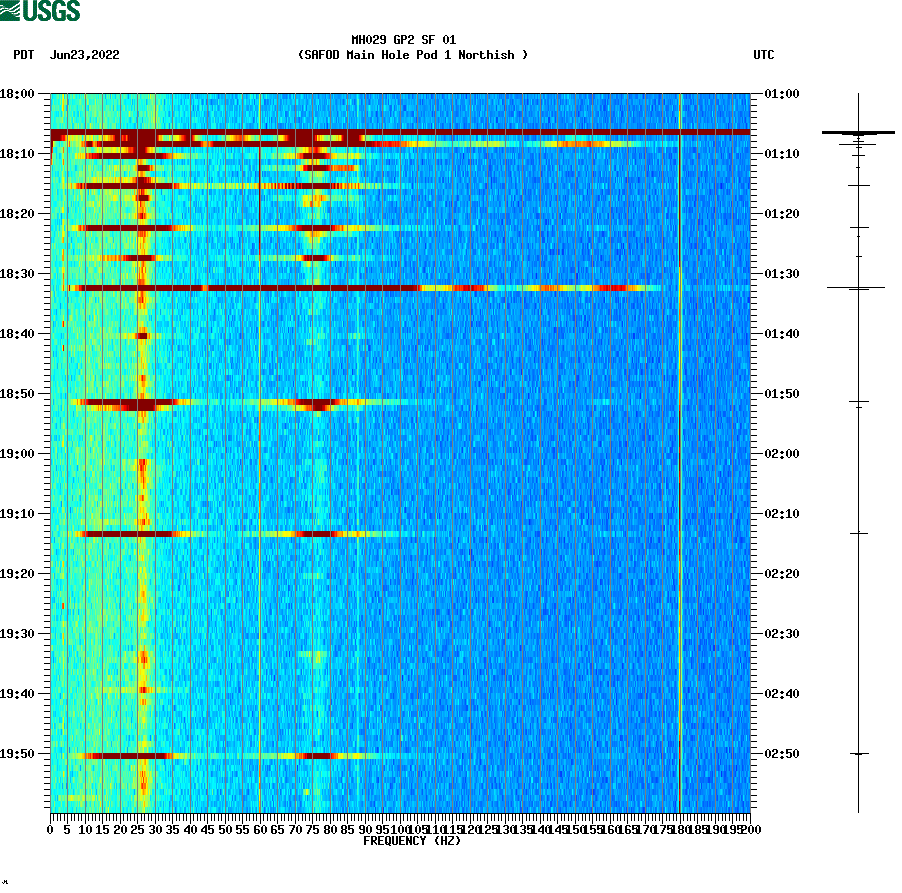
Task: Click the strong yellow band near 25 Hz
Action: pyautogui.click(x=142, y=450)
